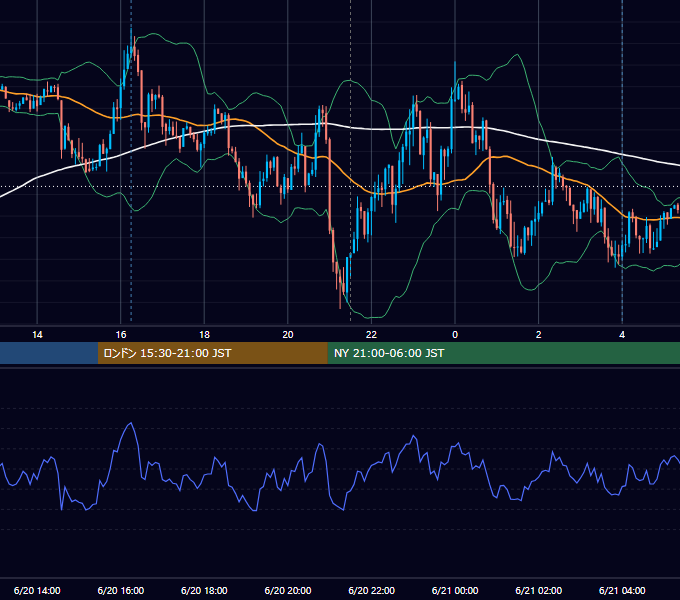The height and width of the screenshot is (600, 680).
Task: Click hour label 18 on price chart axis
Action: point(204,335)
